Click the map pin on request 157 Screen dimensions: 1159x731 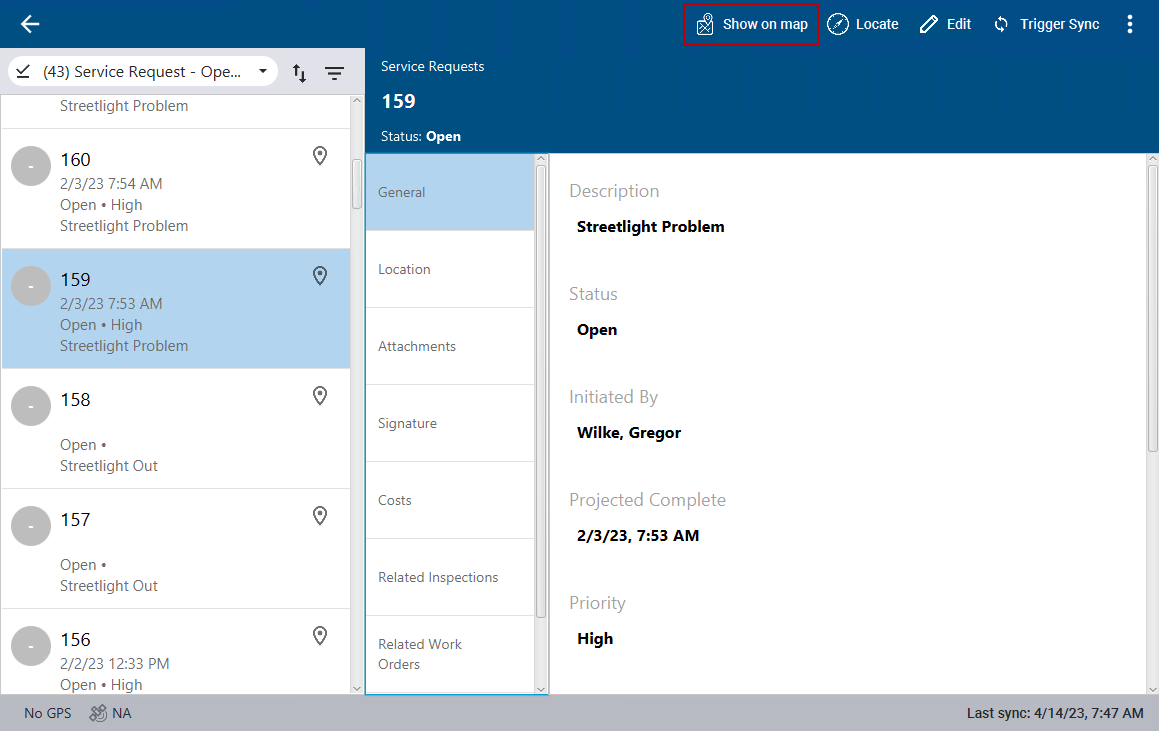[x=320, y=516]
